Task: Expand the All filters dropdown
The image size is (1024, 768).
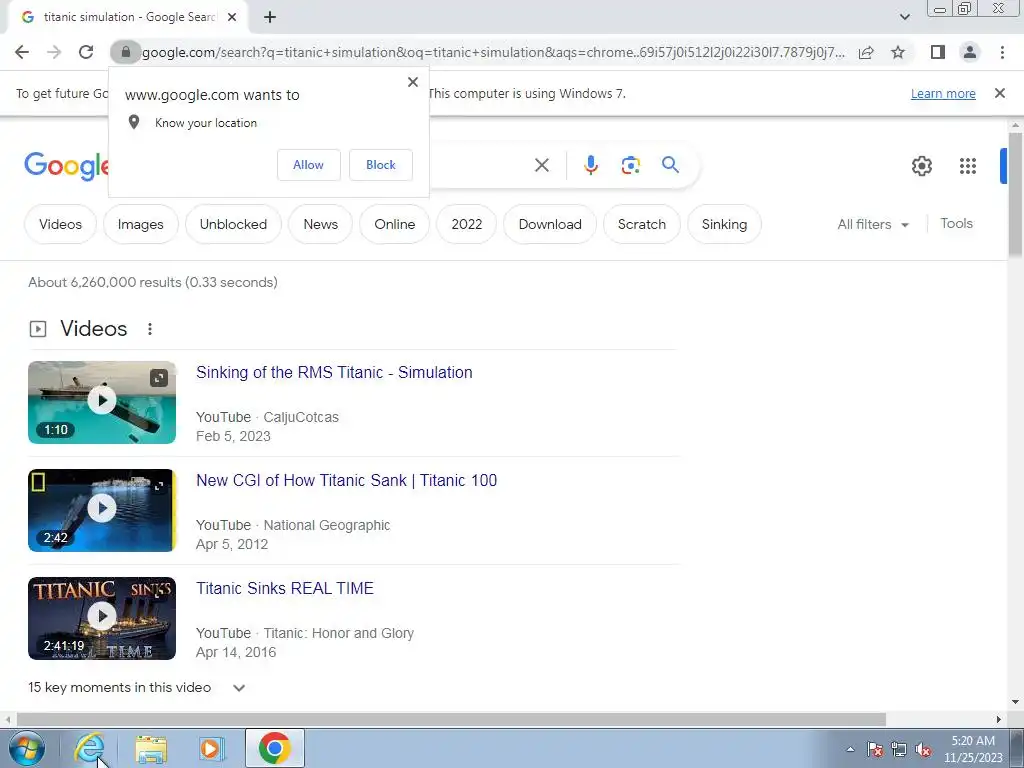Action: tap(873, 224)
